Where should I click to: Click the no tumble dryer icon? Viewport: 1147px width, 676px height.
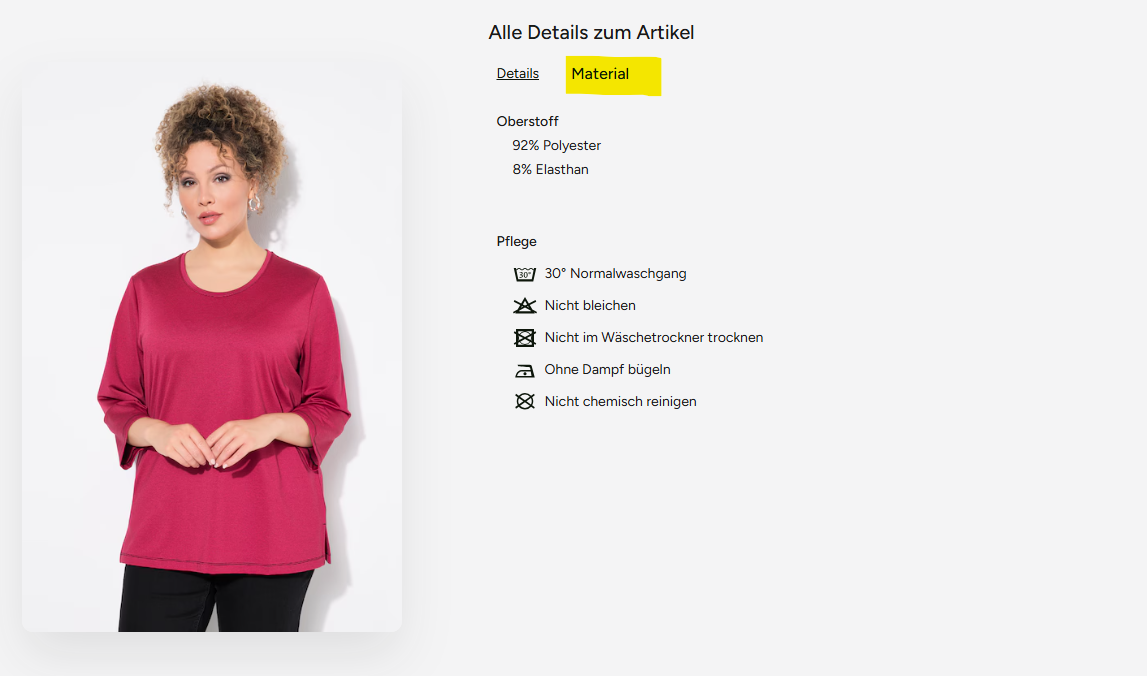point(525,338)
